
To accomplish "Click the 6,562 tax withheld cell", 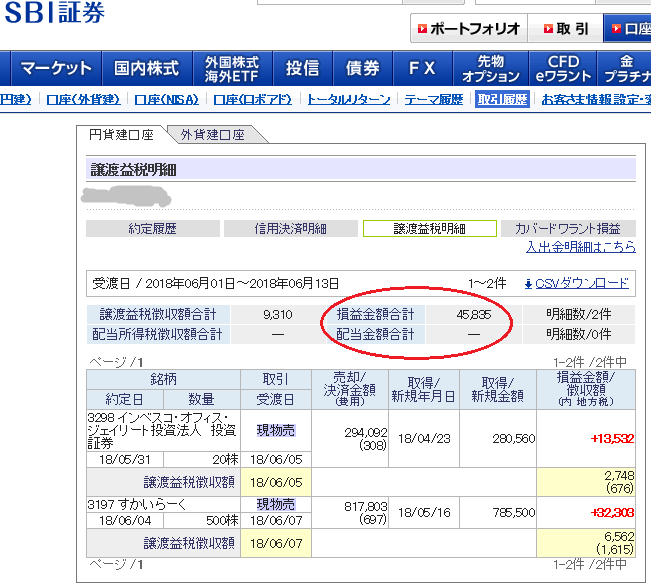I will [586, 543].
